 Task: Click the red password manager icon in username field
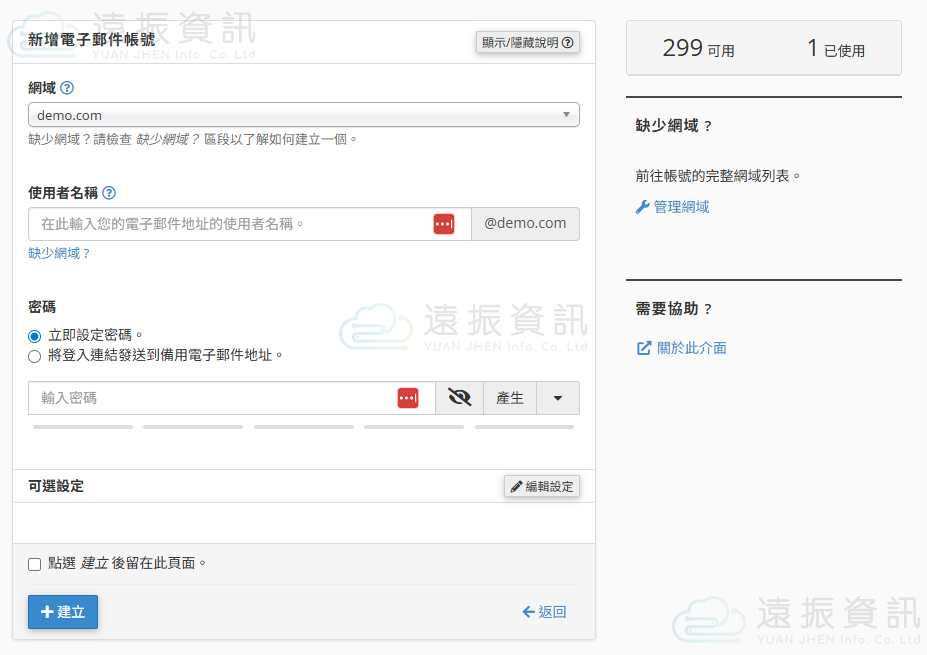(x=443, y=224)
